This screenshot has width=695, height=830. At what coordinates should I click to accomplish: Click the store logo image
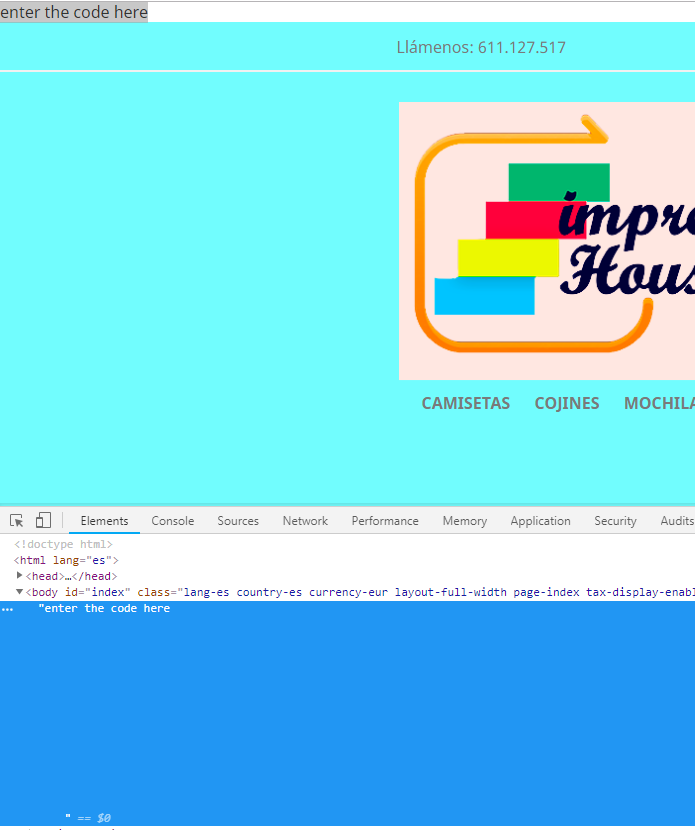547,241
